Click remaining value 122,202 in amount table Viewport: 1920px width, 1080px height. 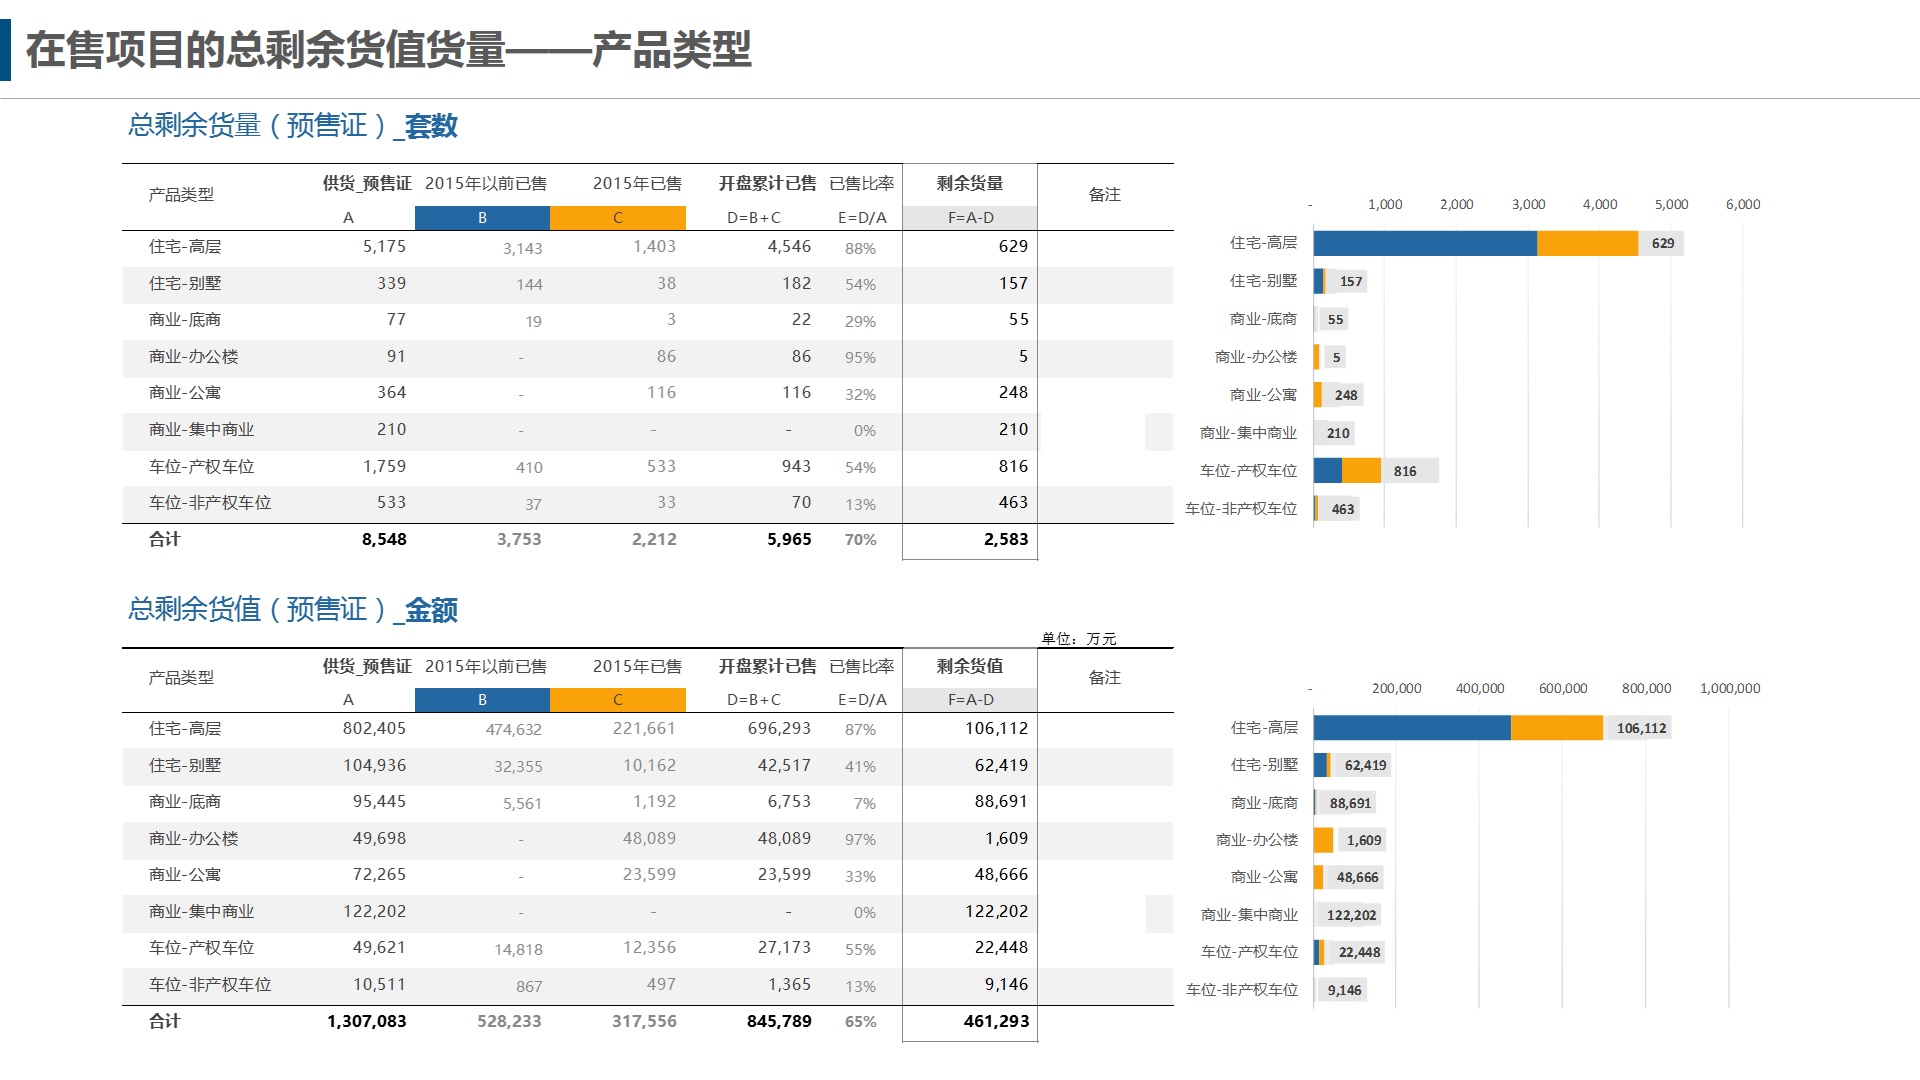click(x=996, y=911)
